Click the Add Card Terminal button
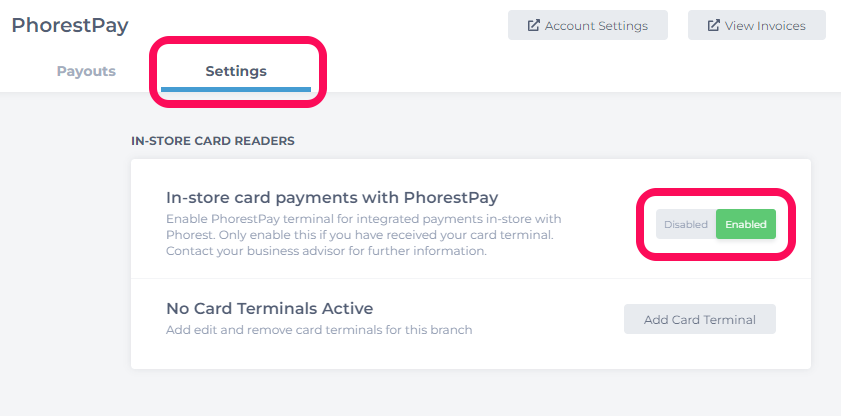 pyautogui.click(x=700, y=320)
